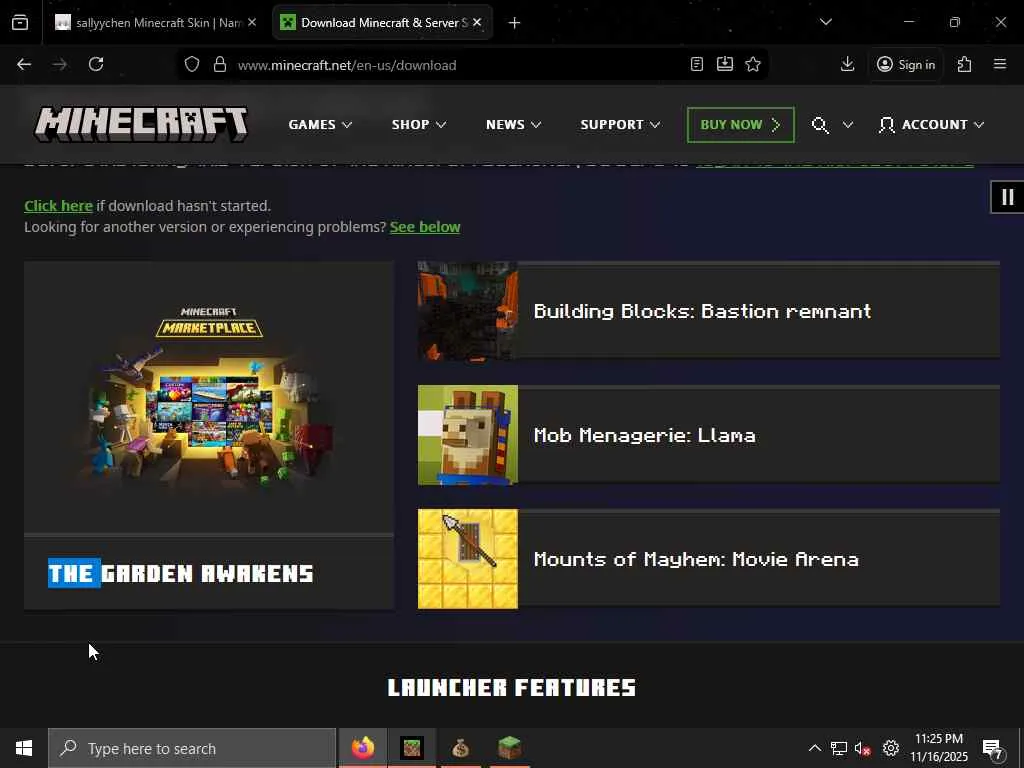Pause animations with the pause button
This screenshot has height=768, width=1024.
point(1007,197)
